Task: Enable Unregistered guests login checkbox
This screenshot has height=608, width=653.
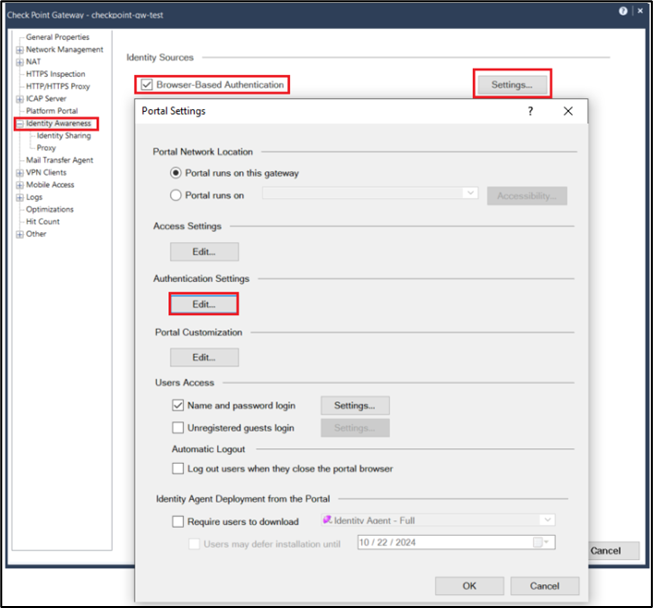Action: [x=179, y=428]
